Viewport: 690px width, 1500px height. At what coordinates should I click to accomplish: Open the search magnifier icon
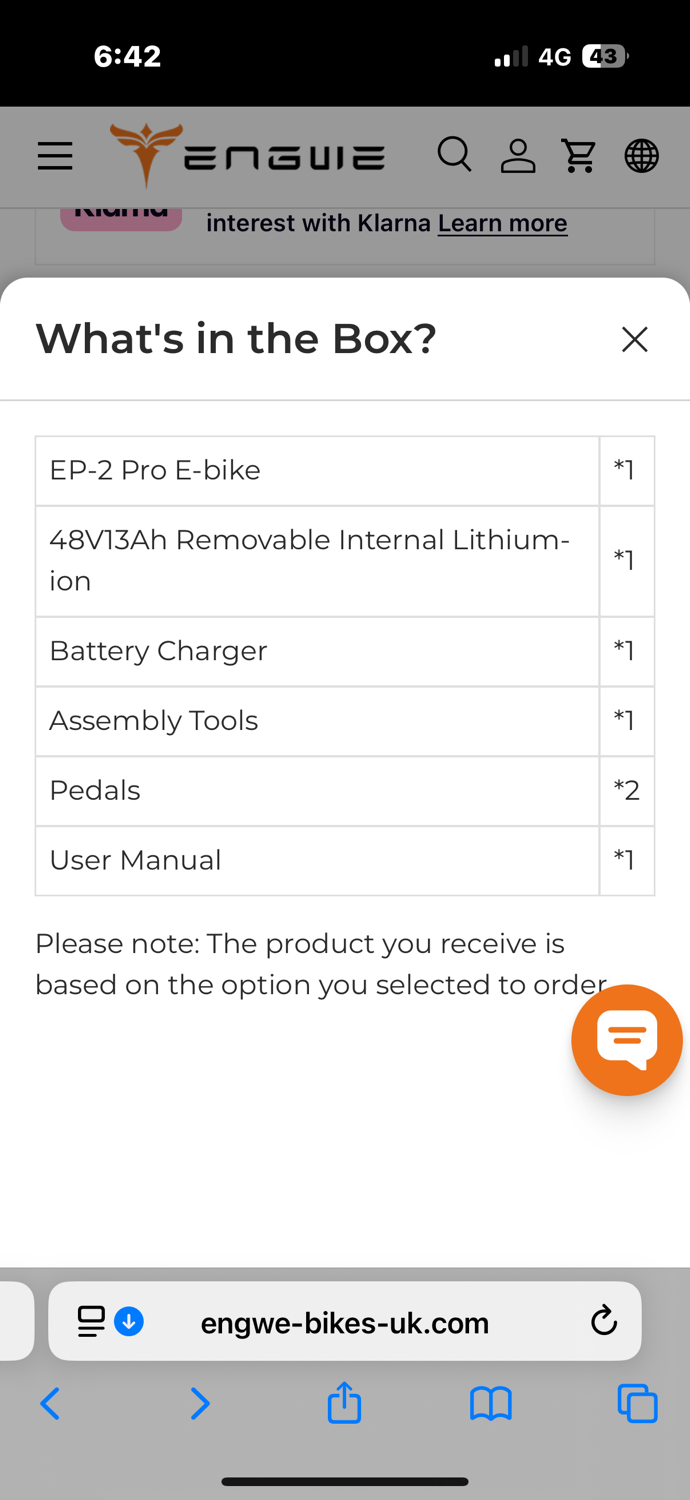(454, 155)
